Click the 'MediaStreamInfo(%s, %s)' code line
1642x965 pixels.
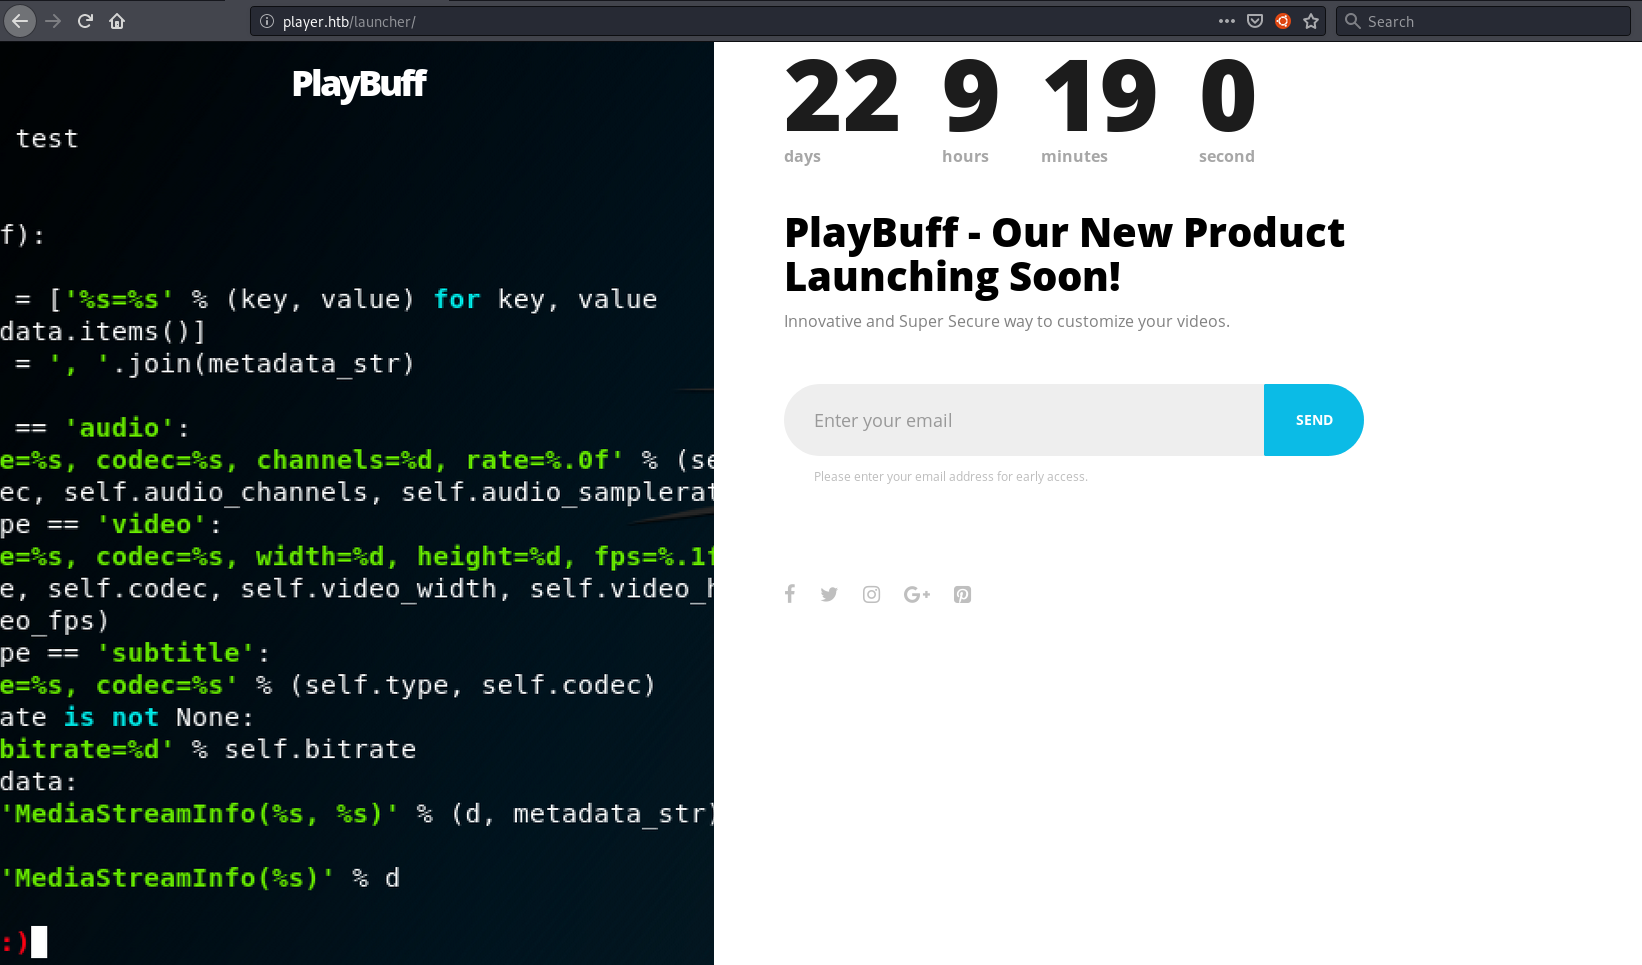tap(357, 814)
